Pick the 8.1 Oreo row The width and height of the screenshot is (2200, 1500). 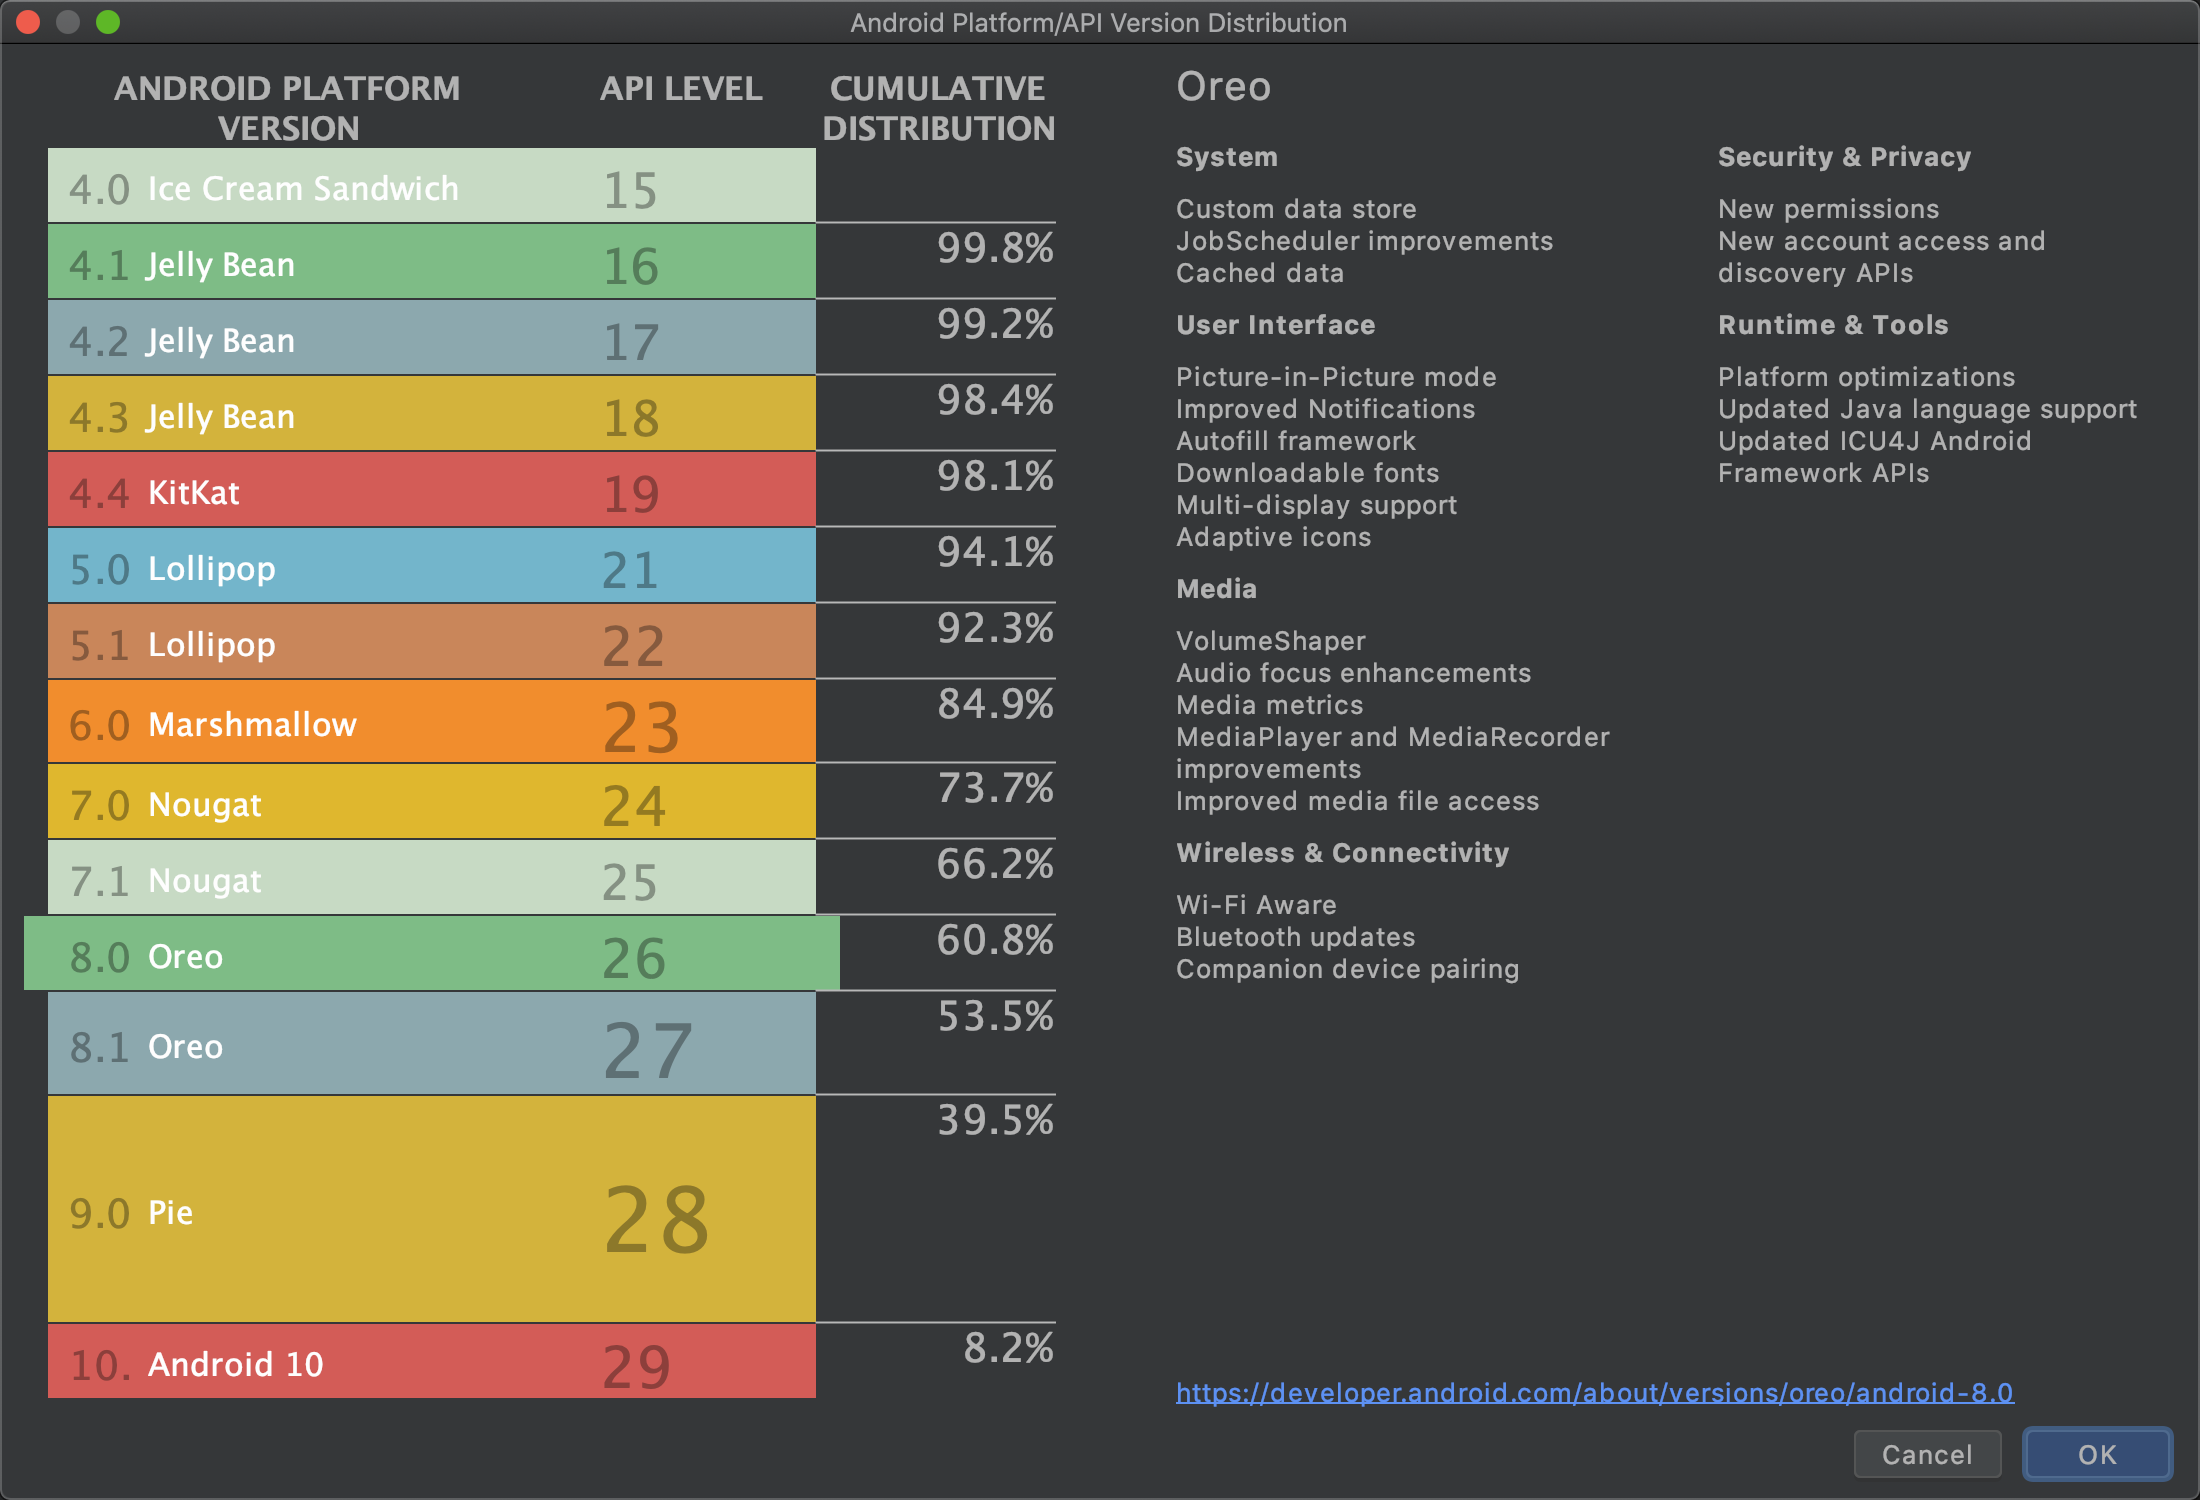tap(430, 1045)
